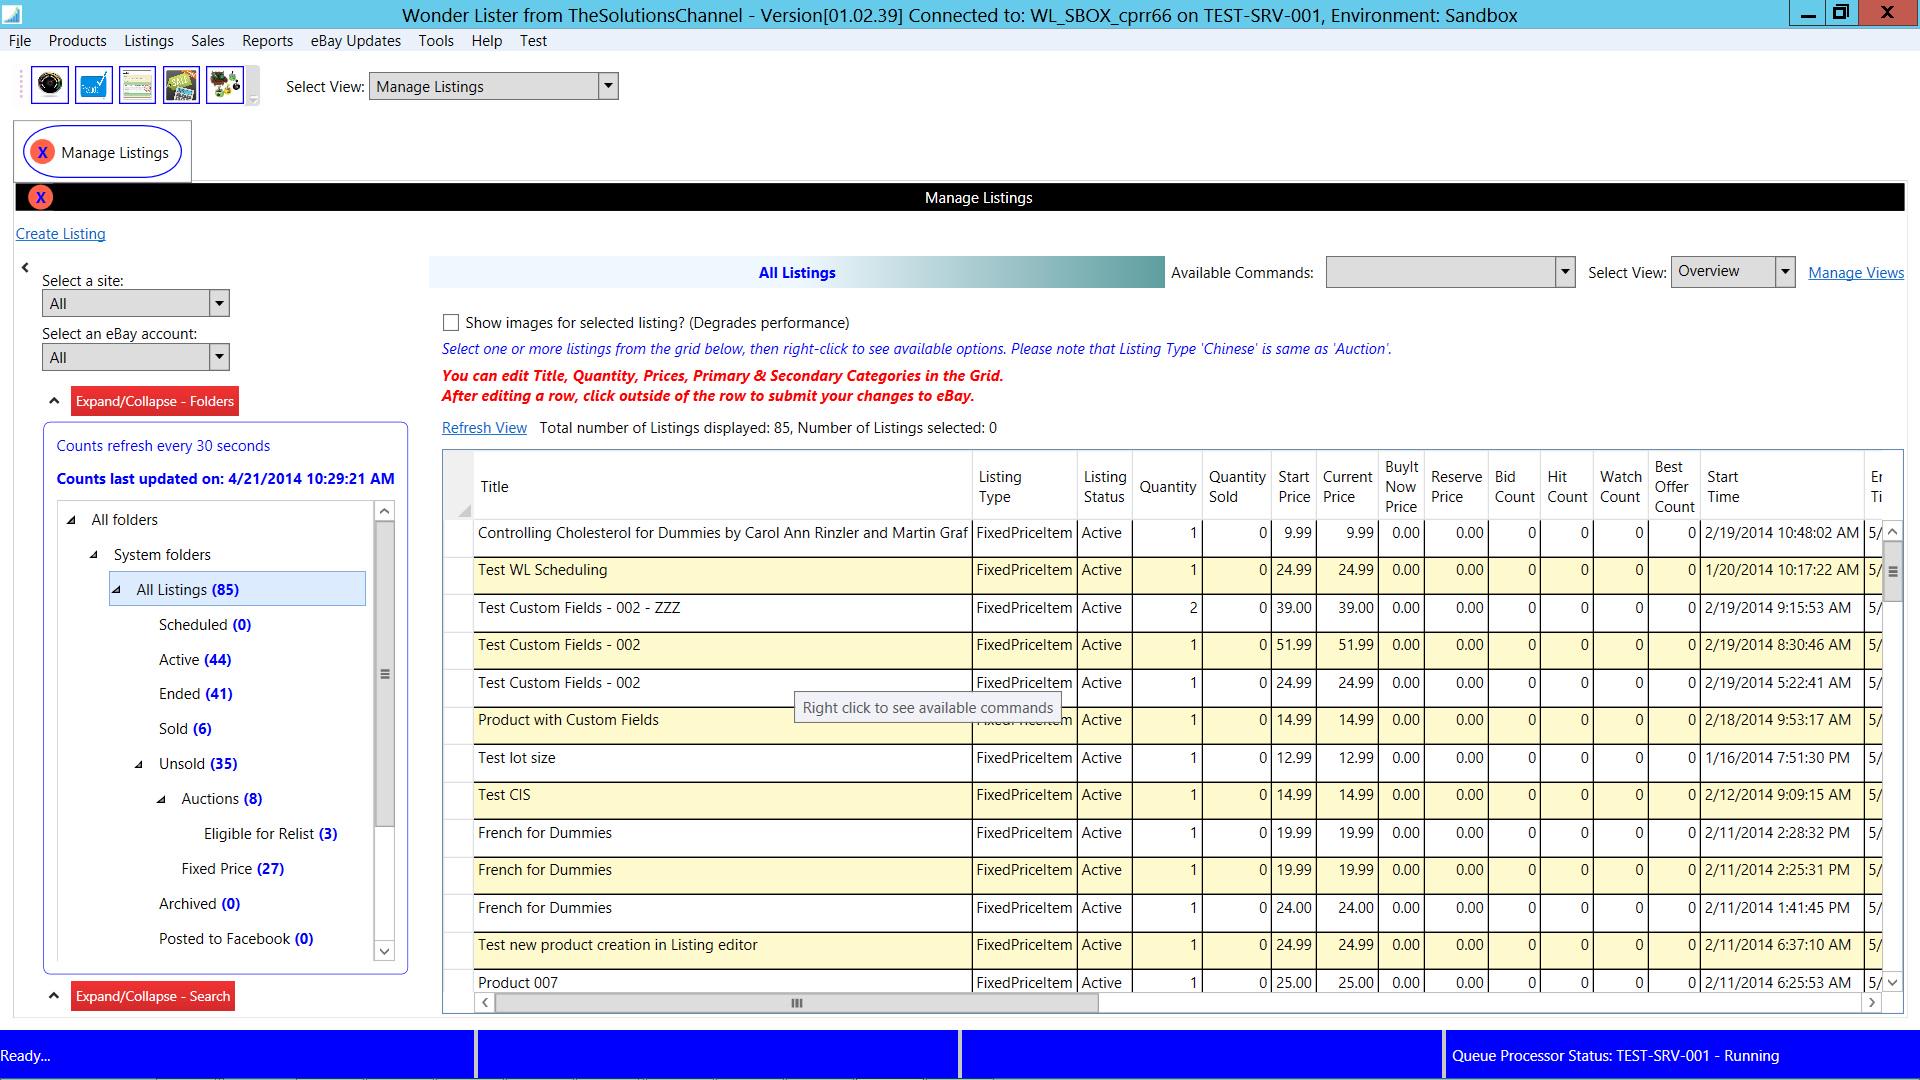Open the Tools menu
The height and width of the screenshot is (1080, 1920).
point(436,41)
